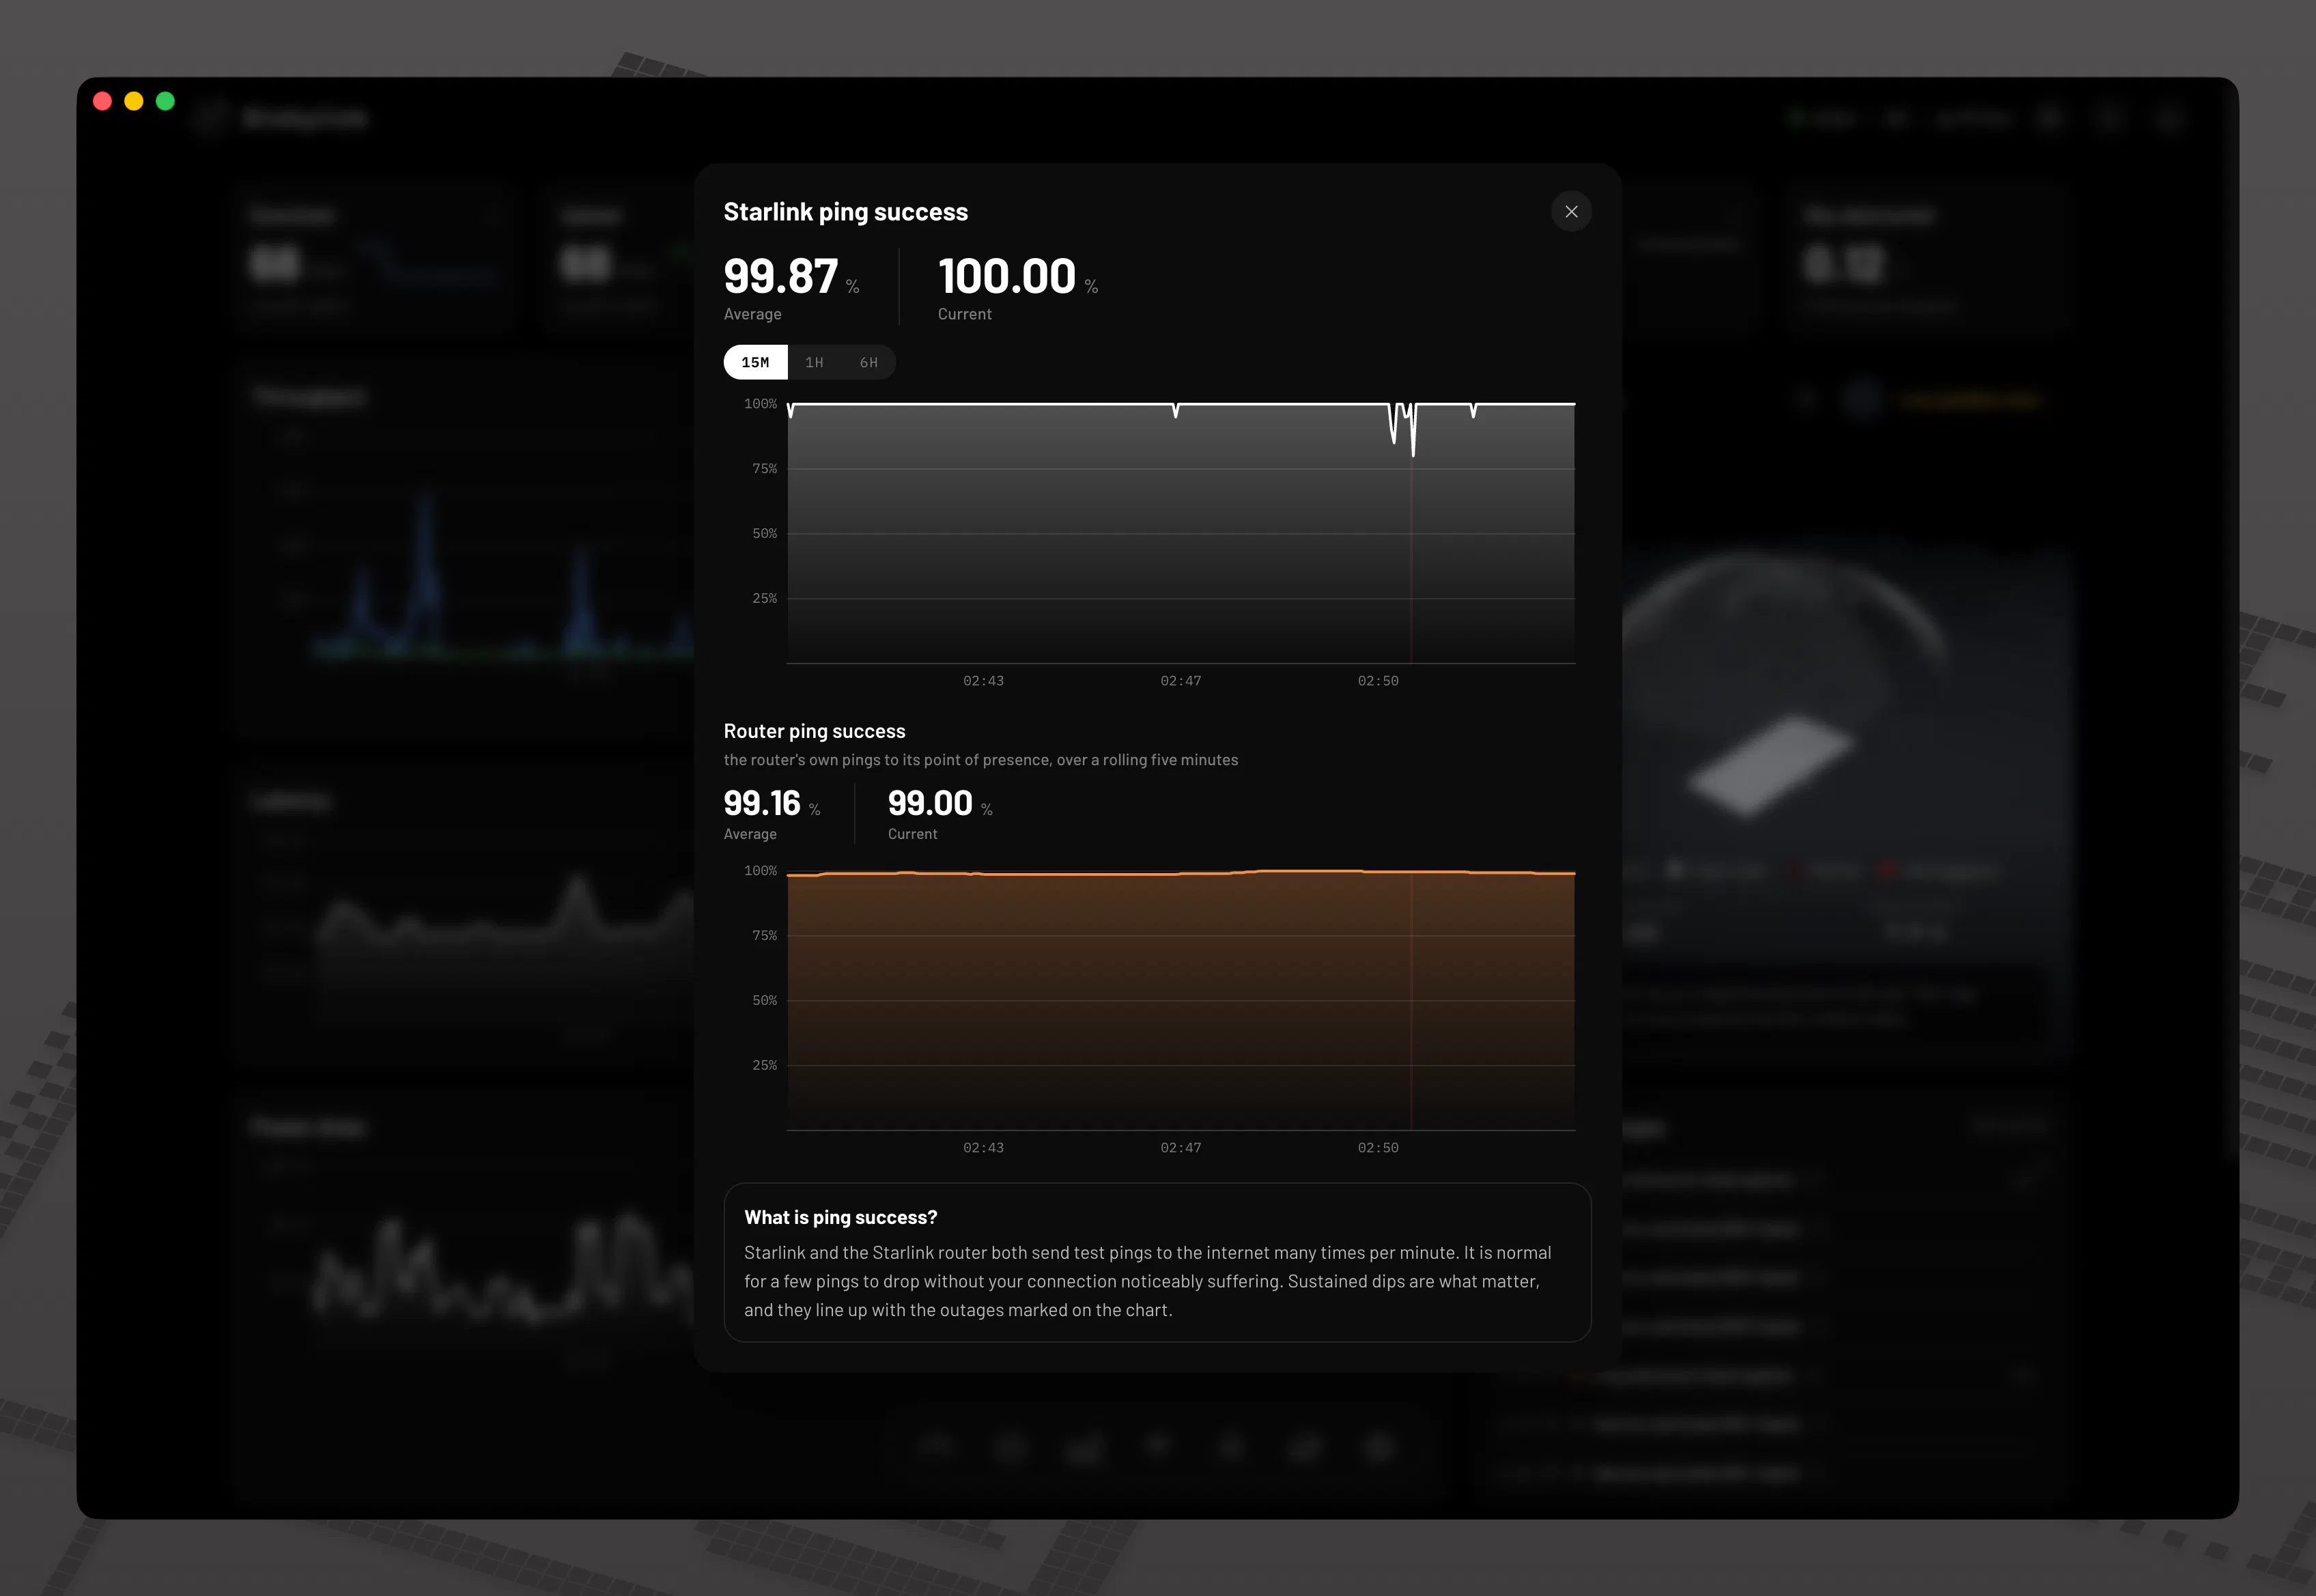
Task: Click the 99.00 router current value
Action: point(930,803)
